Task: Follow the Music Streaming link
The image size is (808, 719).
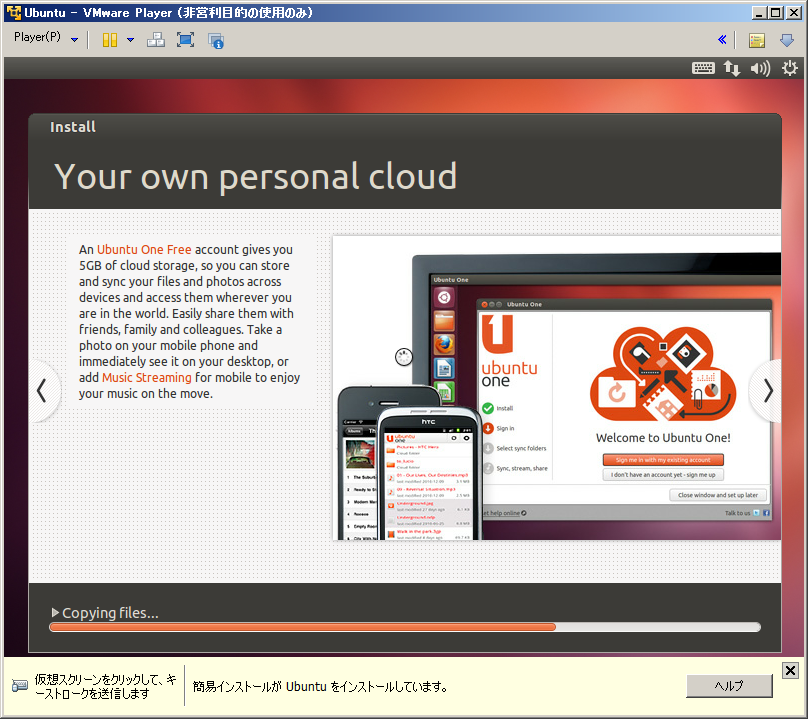Action: pyautogui.click(x=147, y=378)
